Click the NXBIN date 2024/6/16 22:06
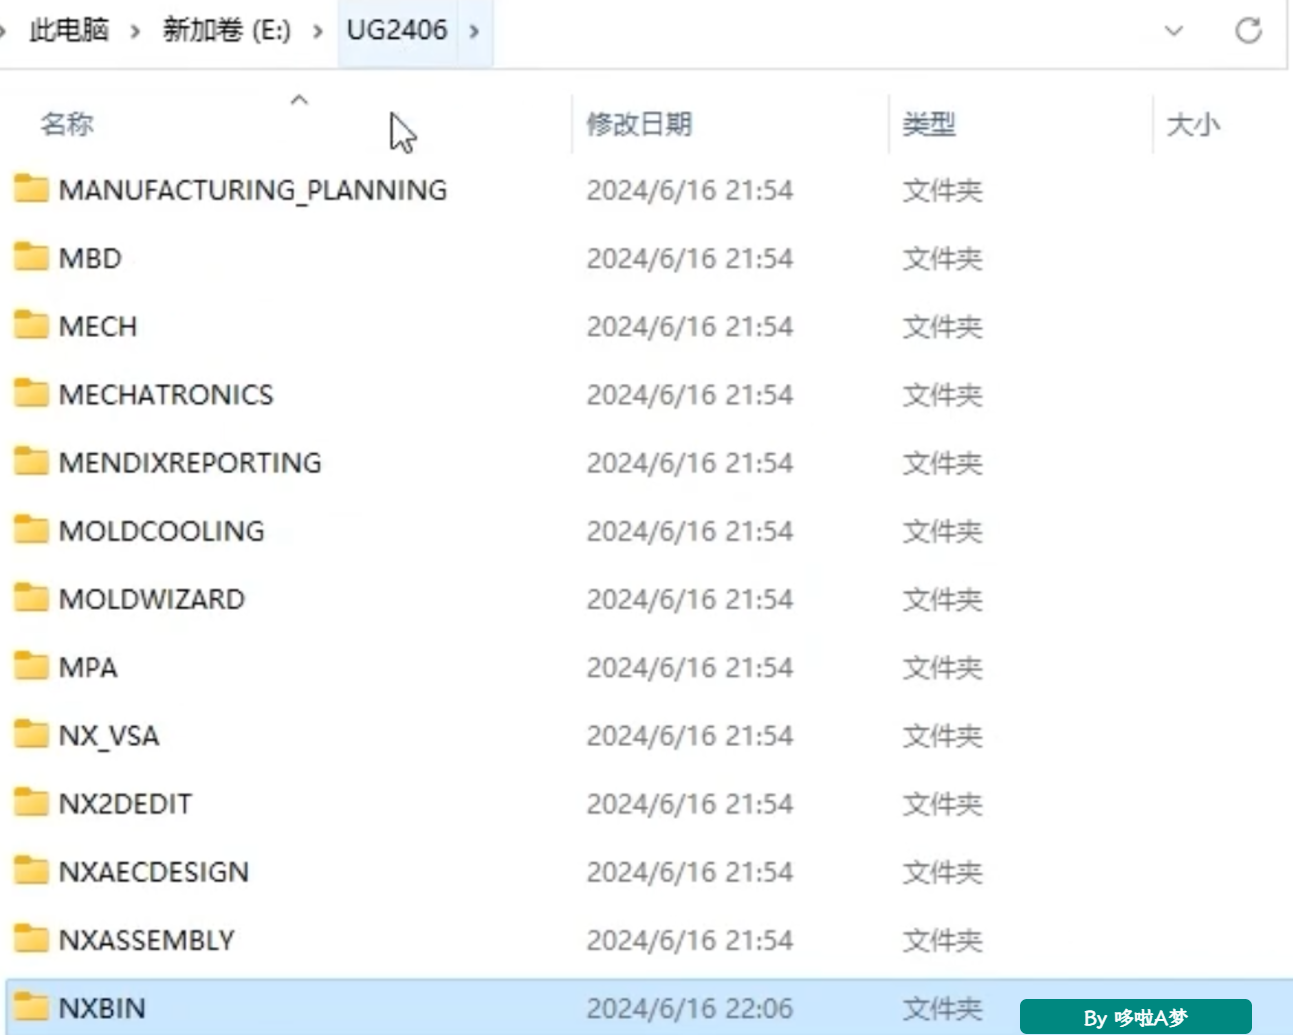 pyautogui.click(x=690, y=1008)
